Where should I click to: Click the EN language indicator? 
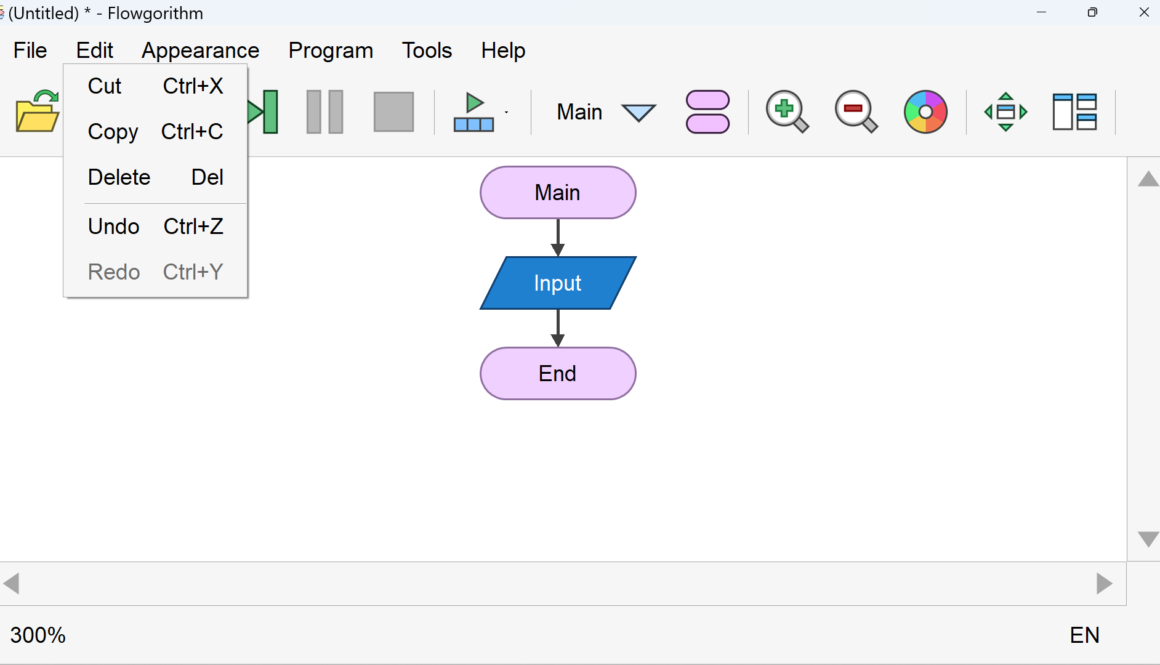click(1085, 635)
